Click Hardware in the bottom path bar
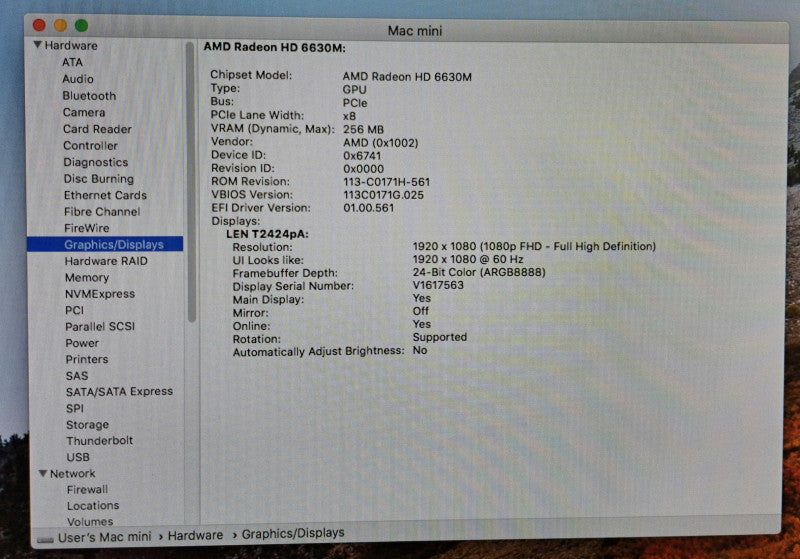 tap(195, 535)
